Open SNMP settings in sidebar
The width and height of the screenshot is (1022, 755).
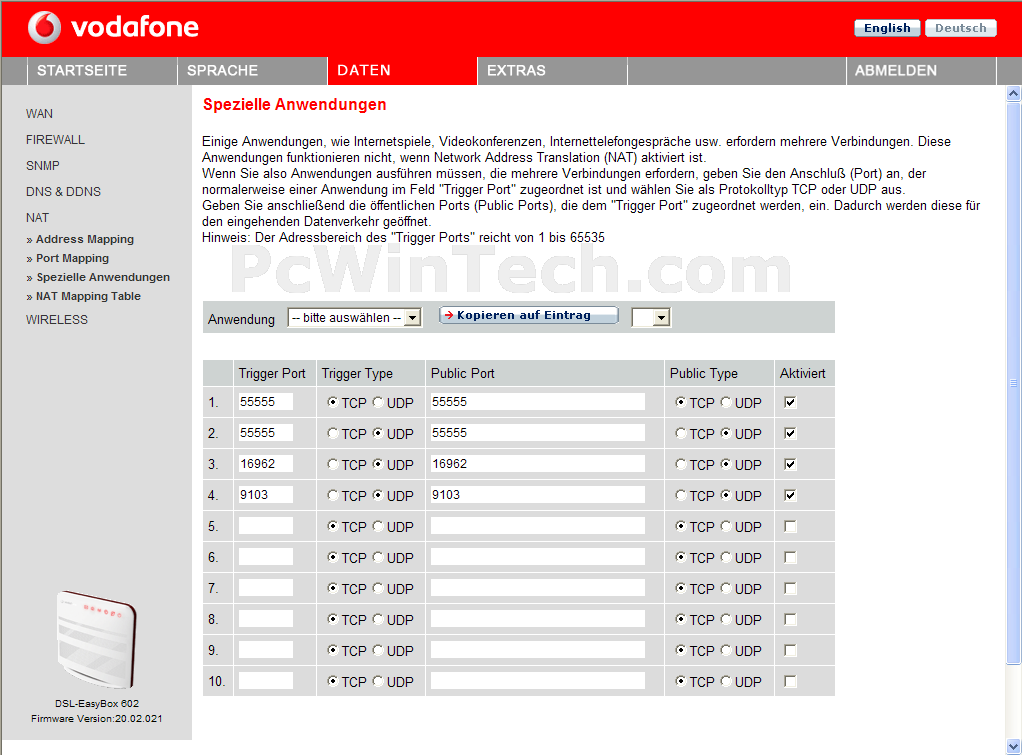[x=42, y=166]
